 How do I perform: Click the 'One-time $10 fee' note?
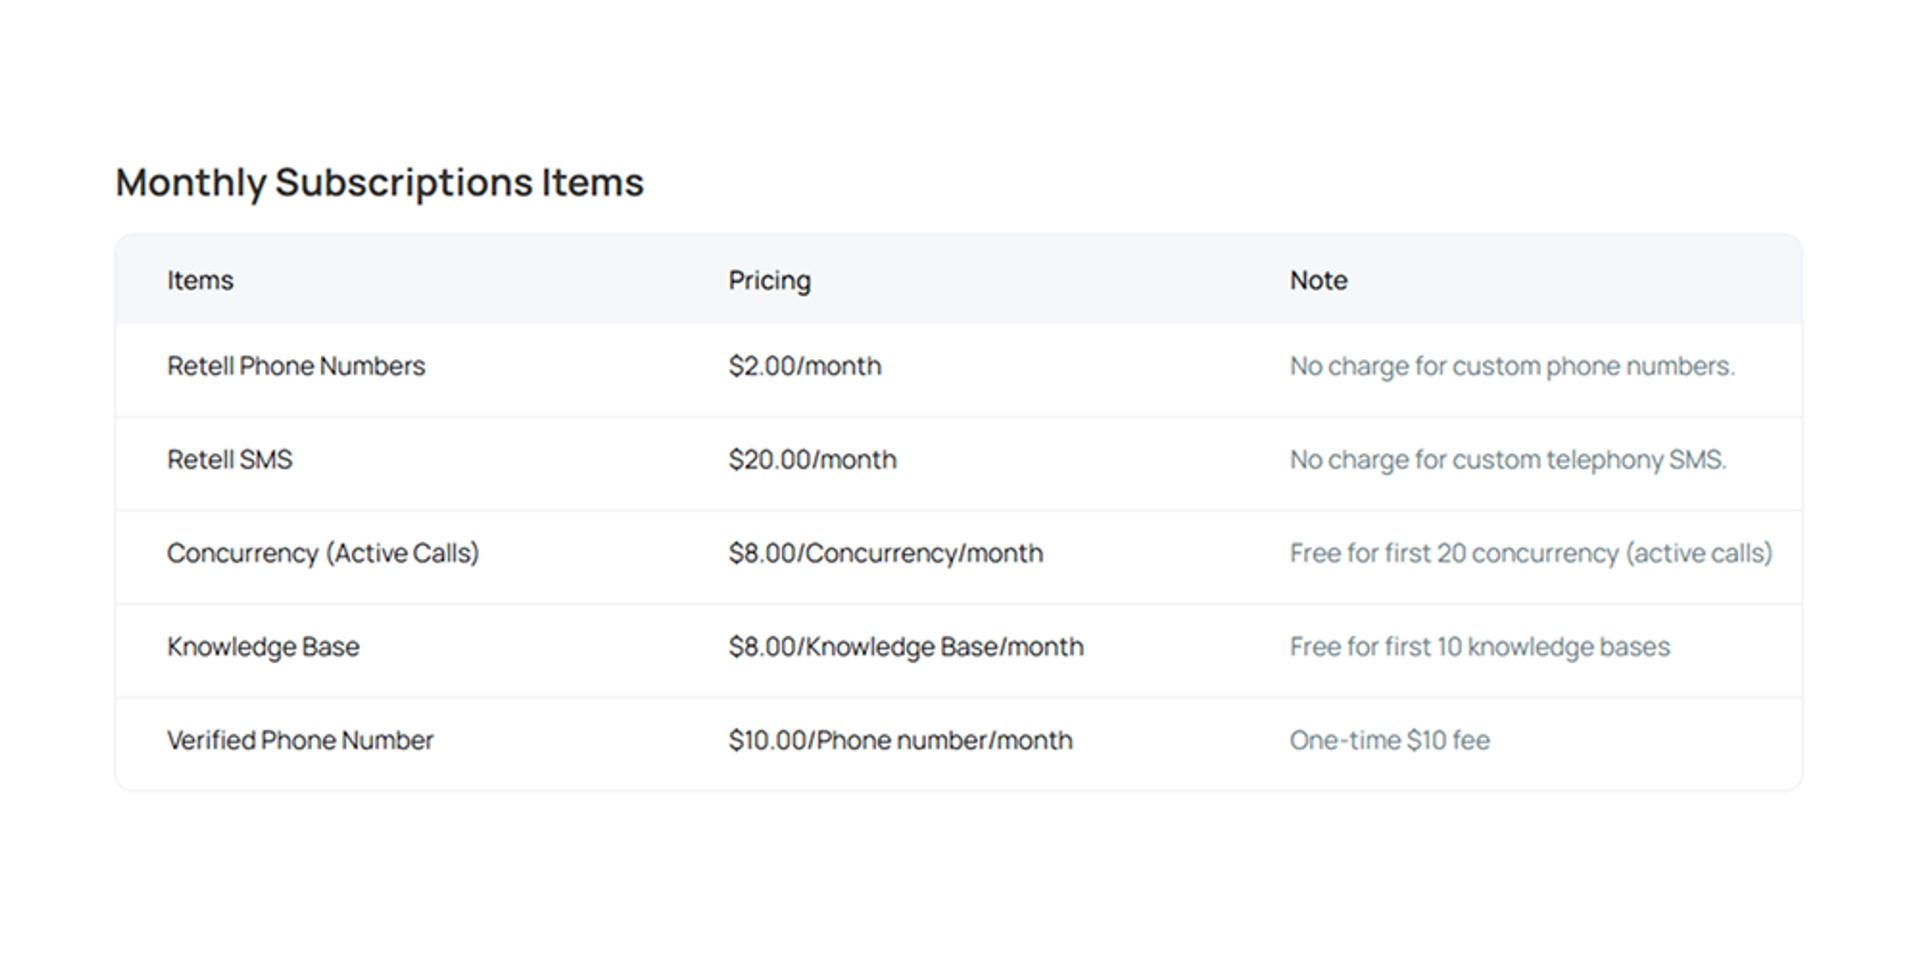pyautogui.click(x=1389, y=741)
